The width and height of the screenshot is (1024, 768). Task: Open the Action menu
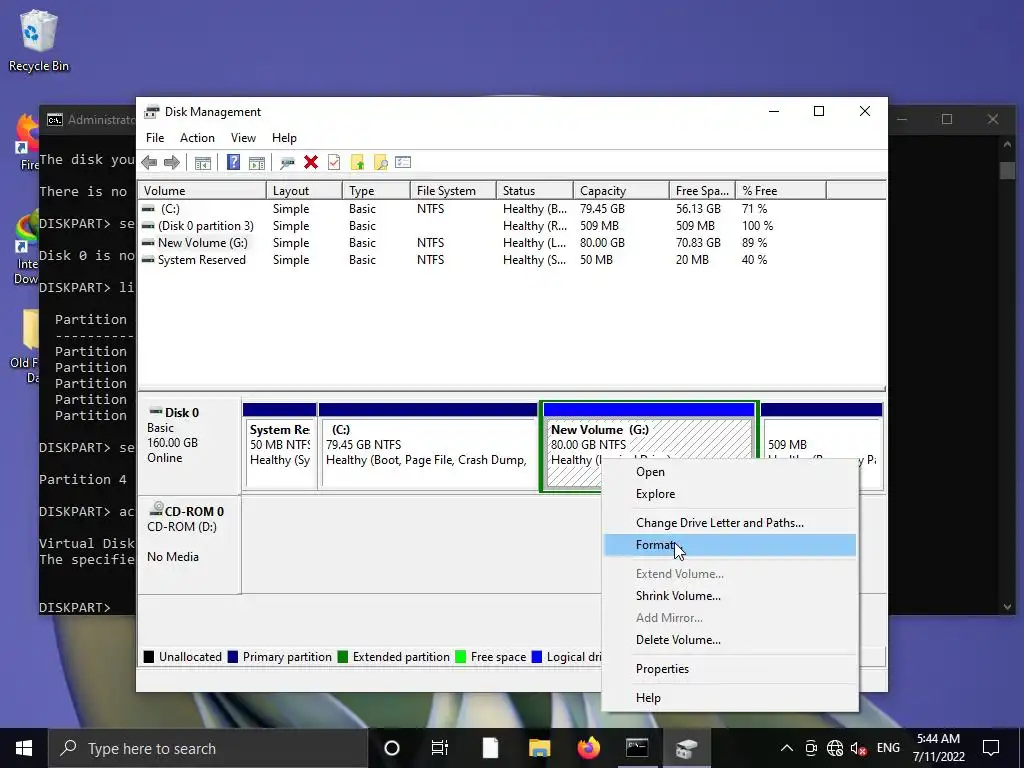tap(197, 138)
